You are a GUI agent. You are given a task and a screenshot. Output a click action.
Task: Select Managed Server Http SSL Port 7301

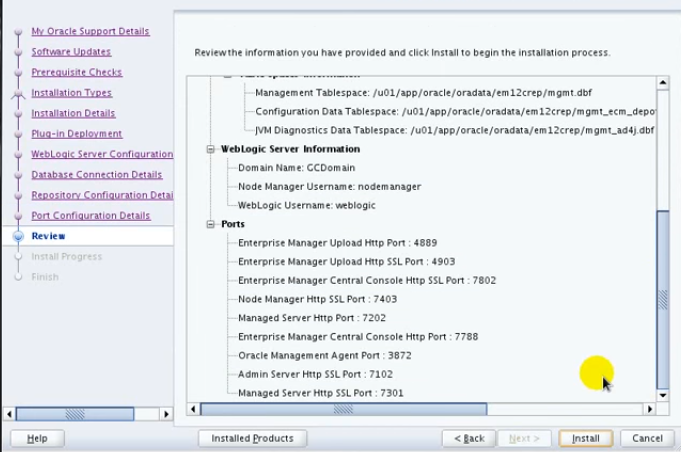coord(321,393)
